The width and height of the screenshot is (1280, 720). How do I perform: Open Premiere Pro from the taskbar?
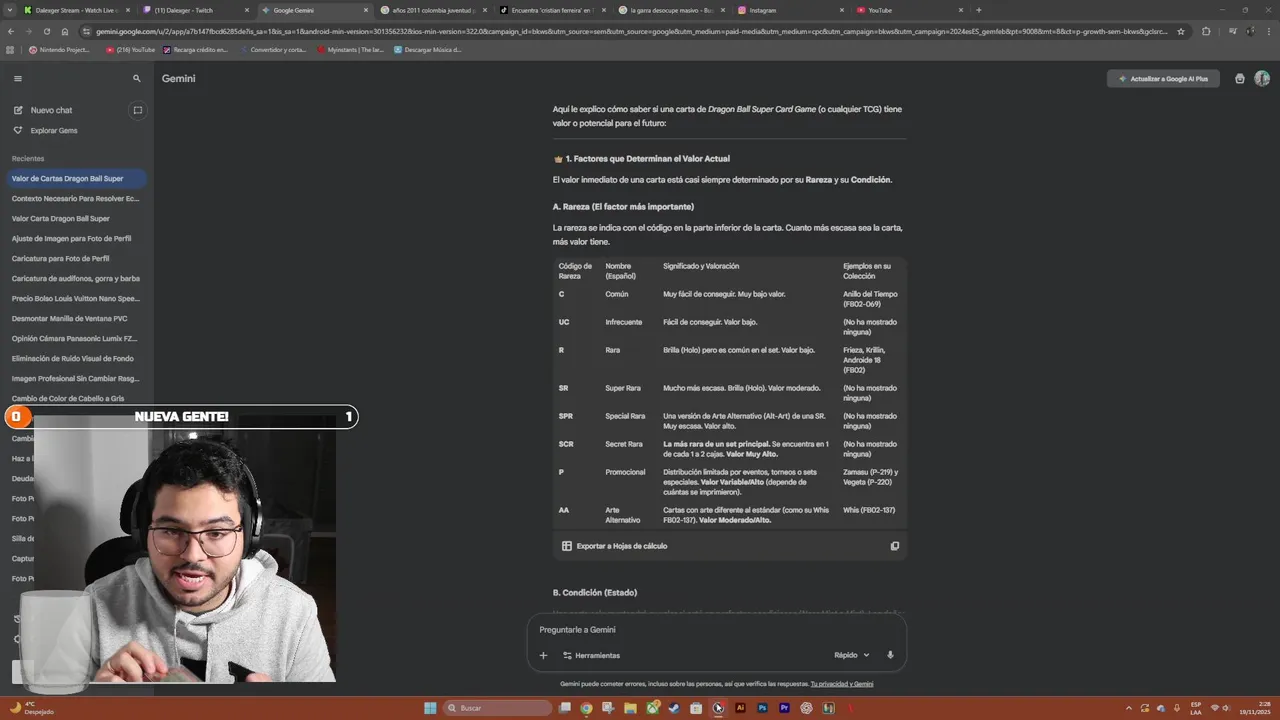(x=784, y=708)
